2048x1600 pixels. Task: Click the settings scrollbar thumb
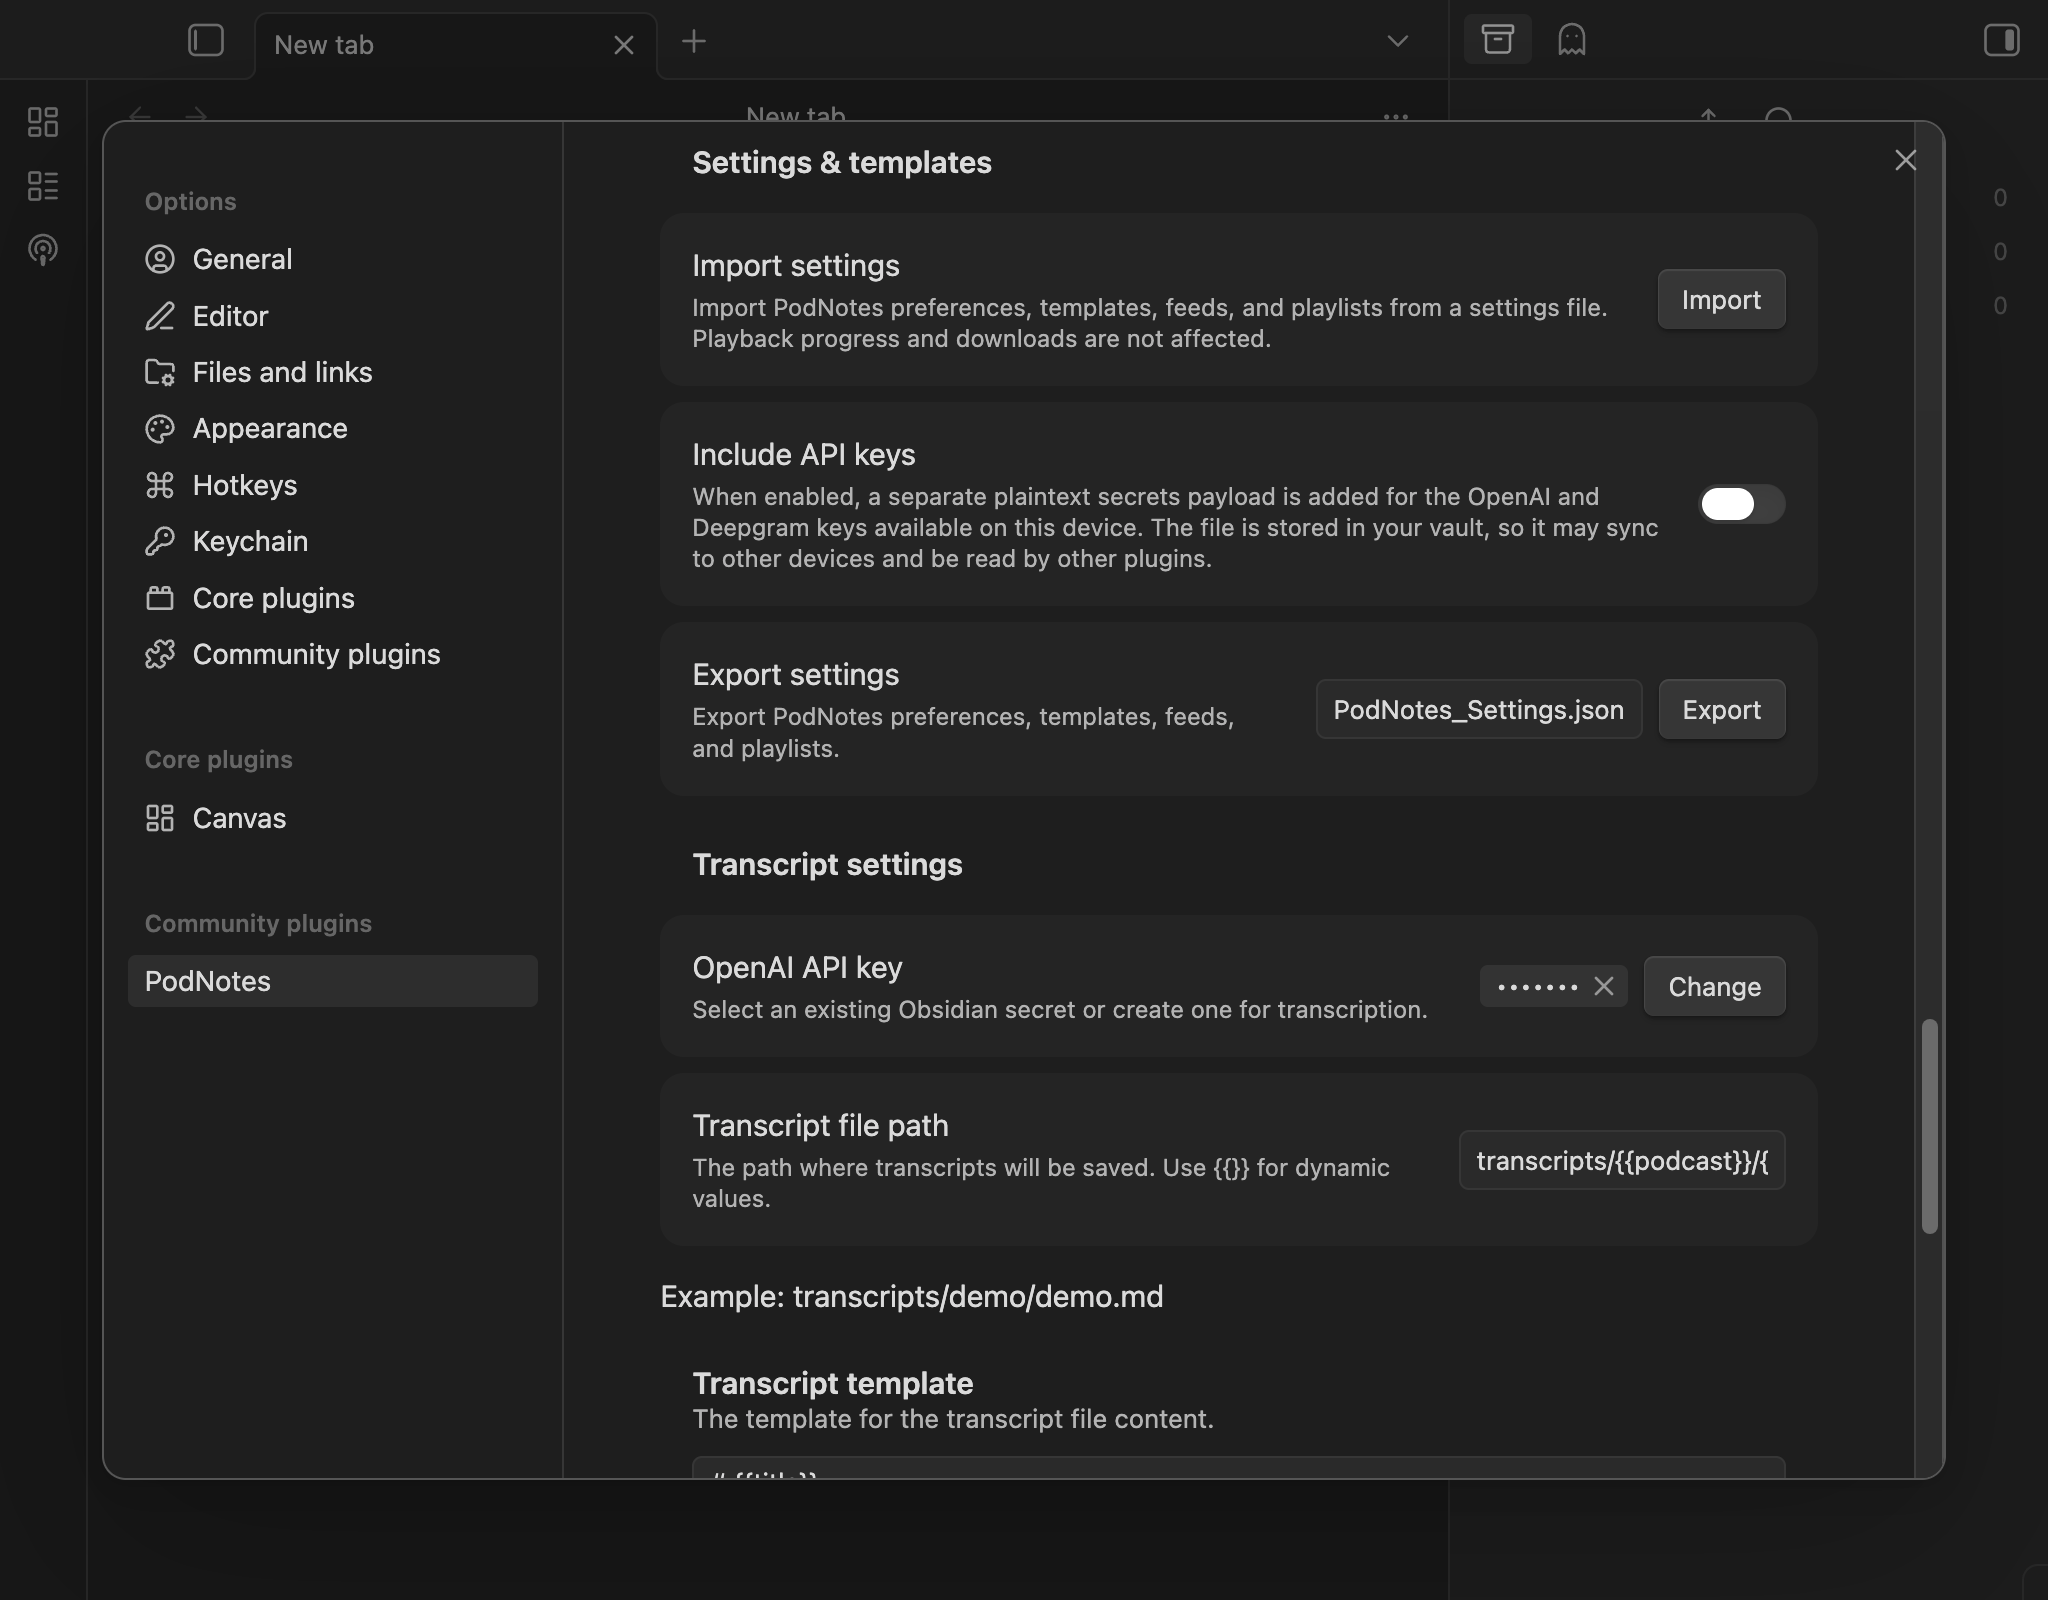click(1930, 1127)
